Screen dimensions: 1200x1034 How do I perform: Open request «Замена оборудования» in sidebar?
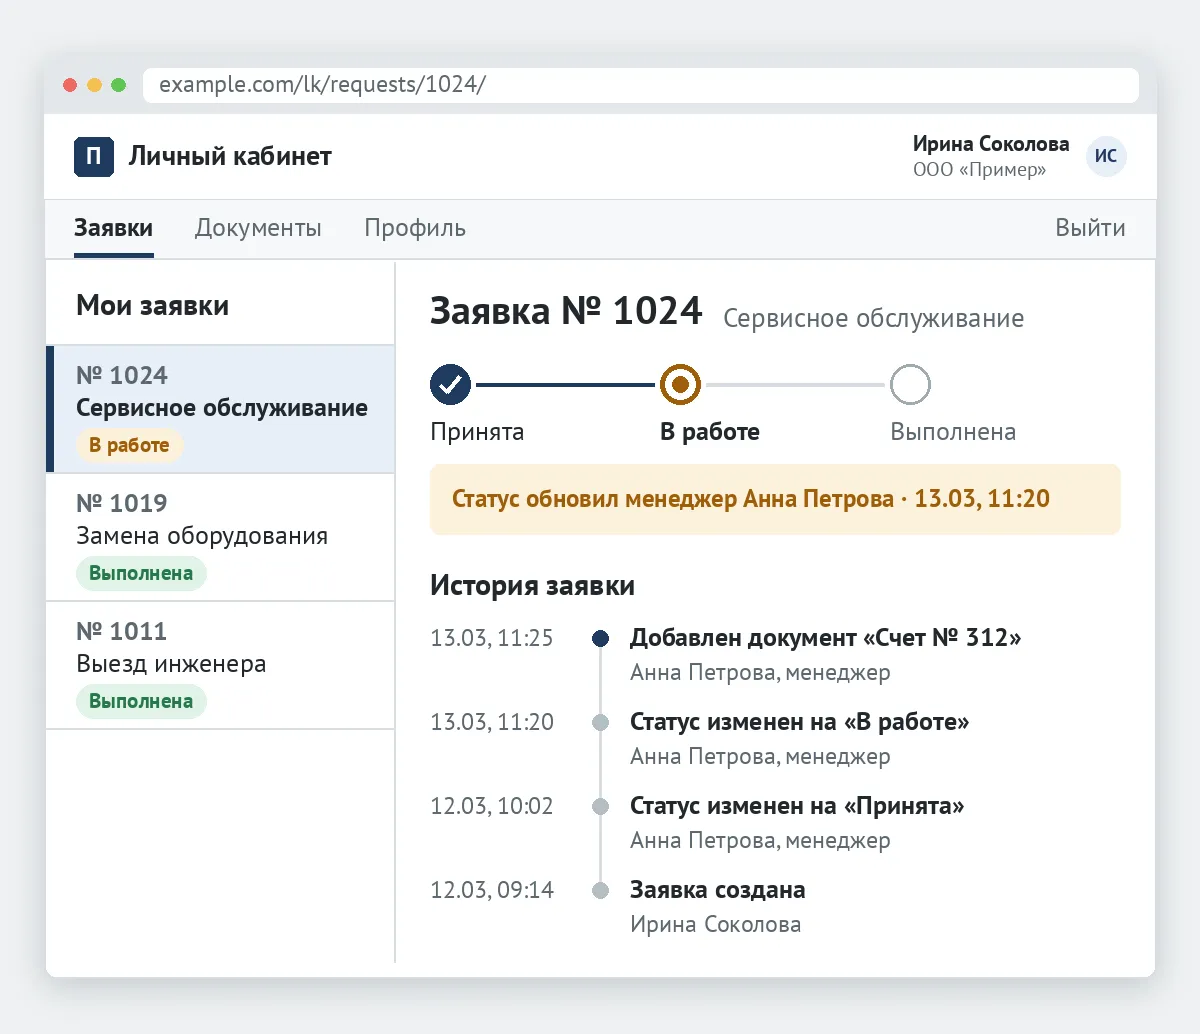tap(221, 537)
